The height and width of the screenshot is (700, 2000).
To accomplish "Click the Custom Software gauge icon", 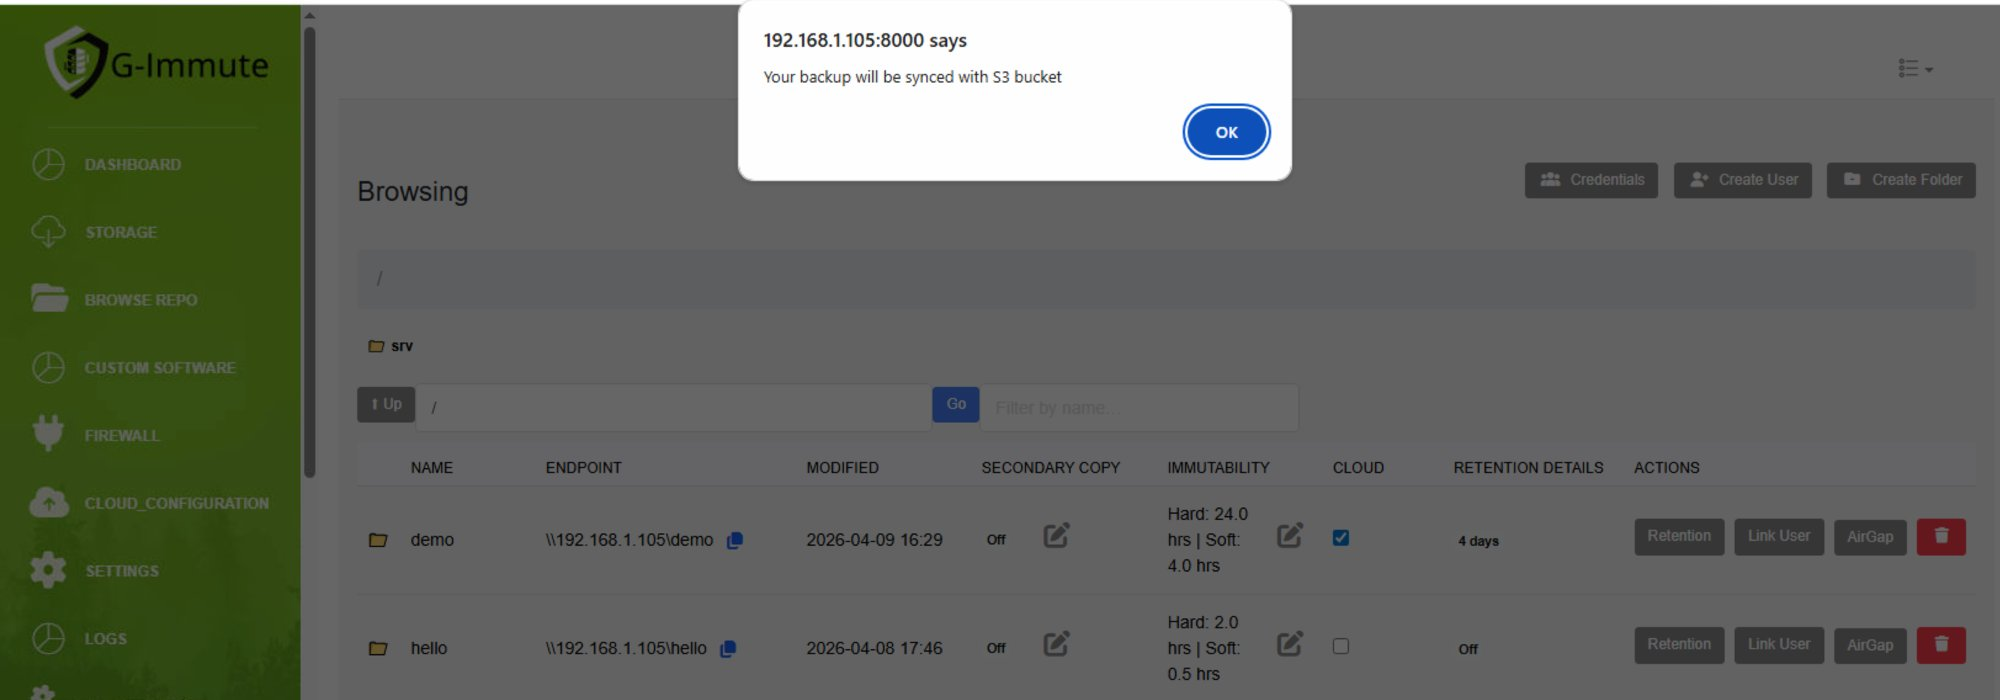I will 48,368.
